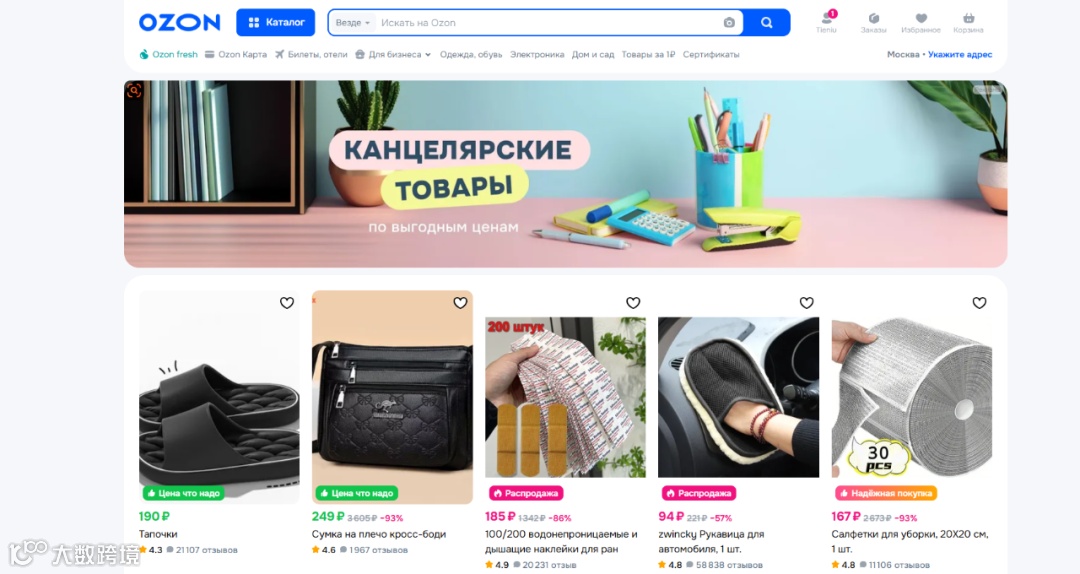This screenshot has width=1080, height=574.
Task: Toggle favorite heart on Тапочки slippers
Action: point(287,303)
